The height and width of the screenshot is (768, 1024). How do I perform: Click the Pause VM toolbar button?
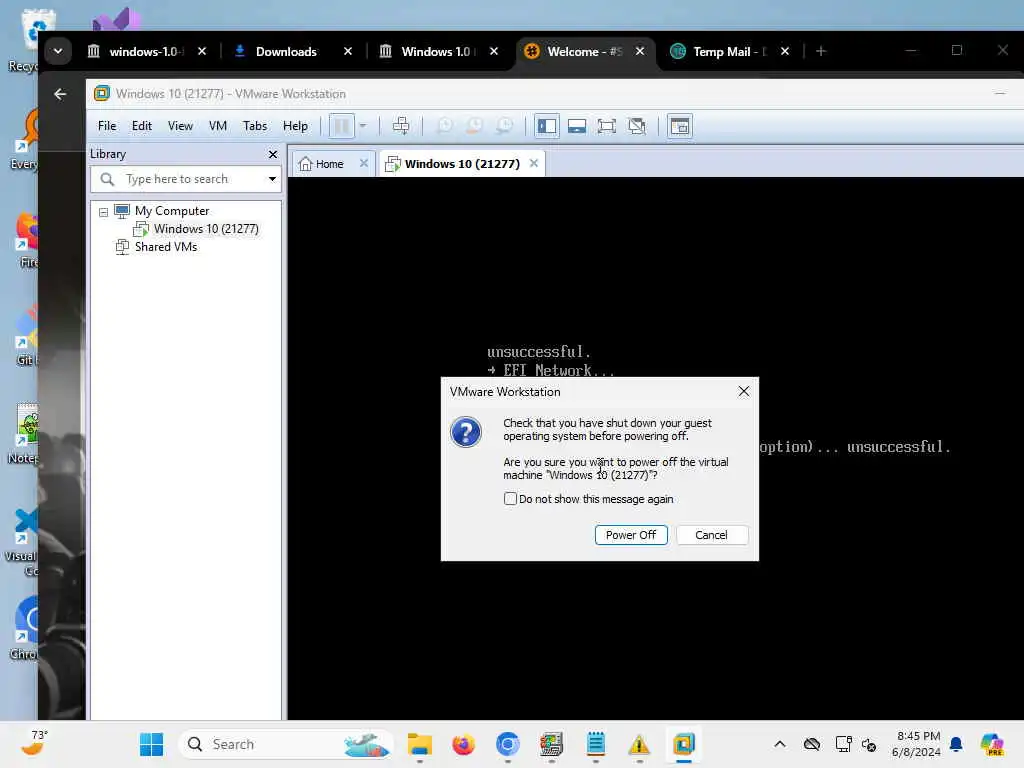tap(342, 126)
